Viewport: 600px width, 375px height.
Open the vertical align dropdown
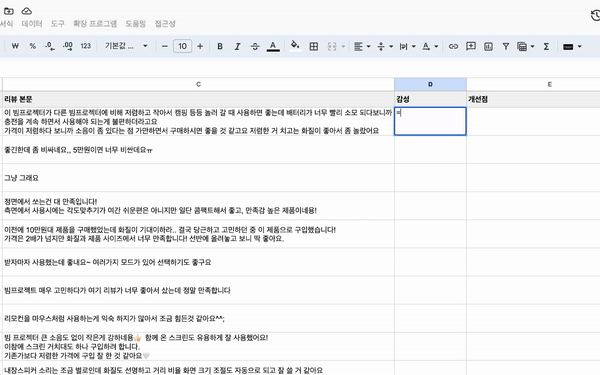tap(385, 46)
